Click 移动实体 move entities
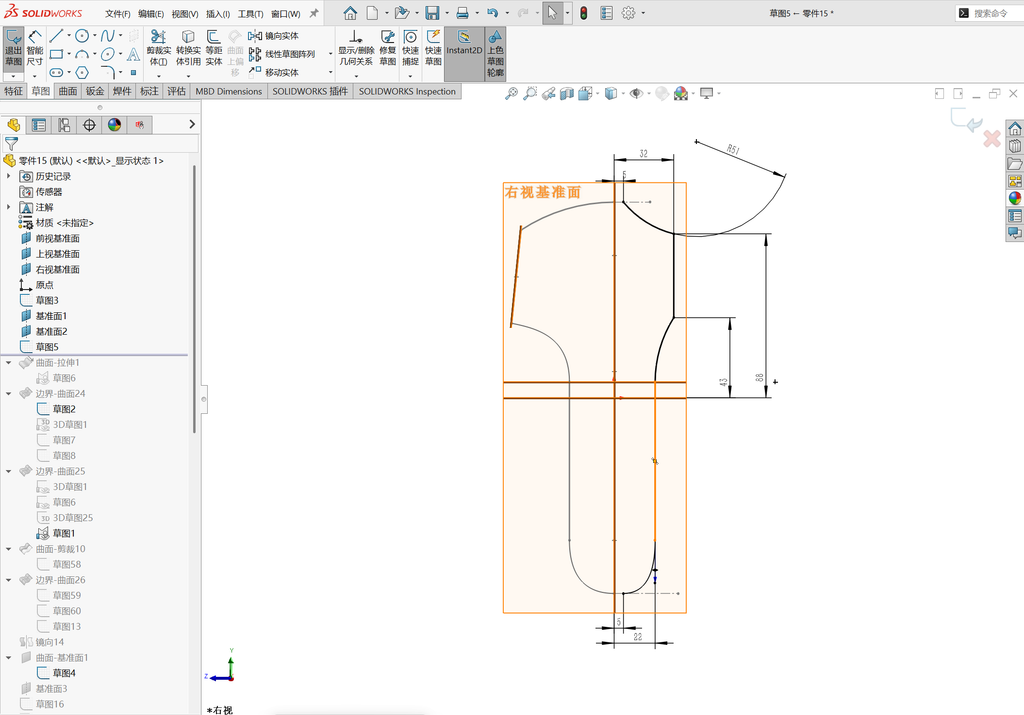 (274, 72)
